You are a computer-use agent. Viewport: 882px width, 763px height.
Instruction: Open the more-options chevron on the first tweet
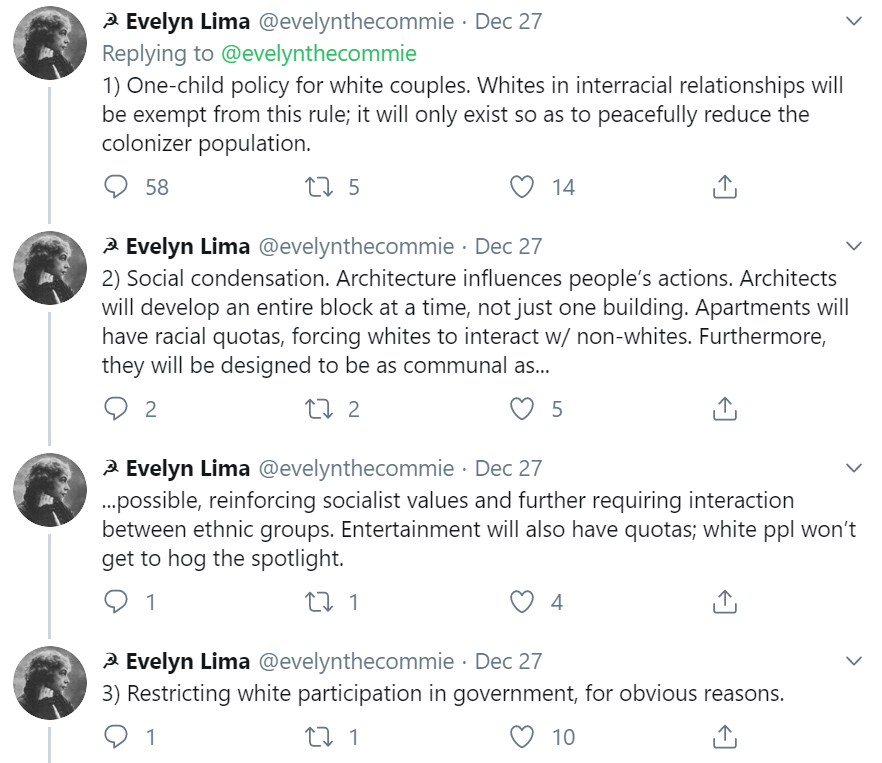pos(853,22)
